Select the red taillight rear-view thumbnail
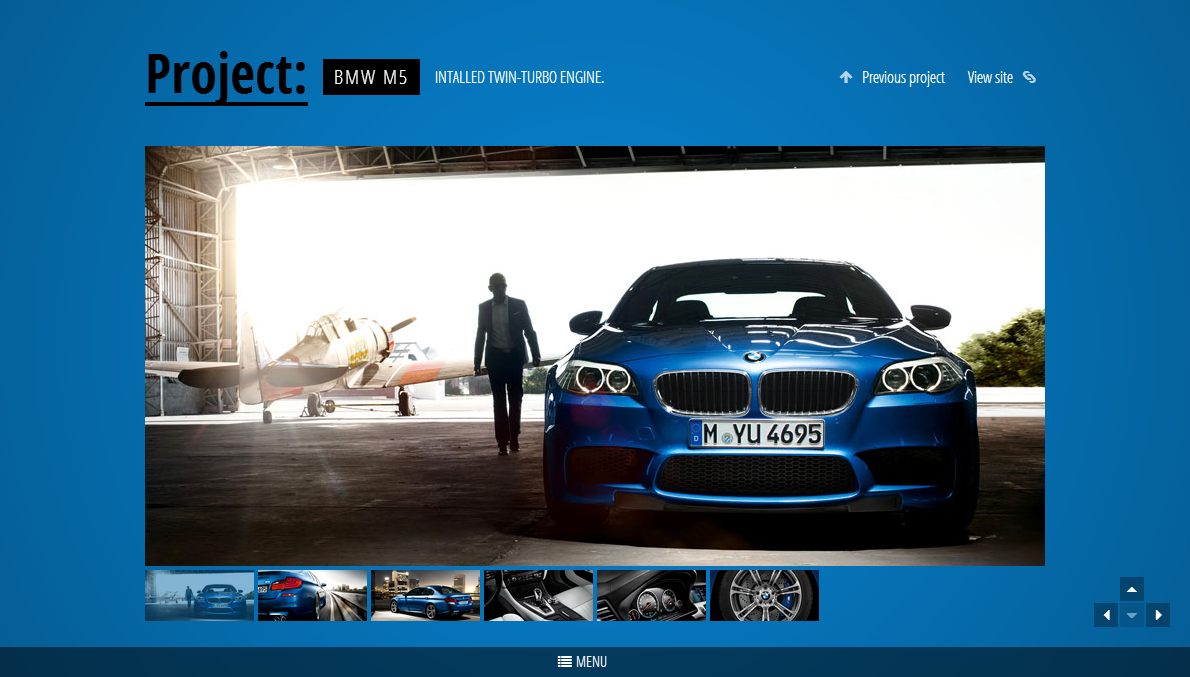The image size is (1190, 677). 313,596
